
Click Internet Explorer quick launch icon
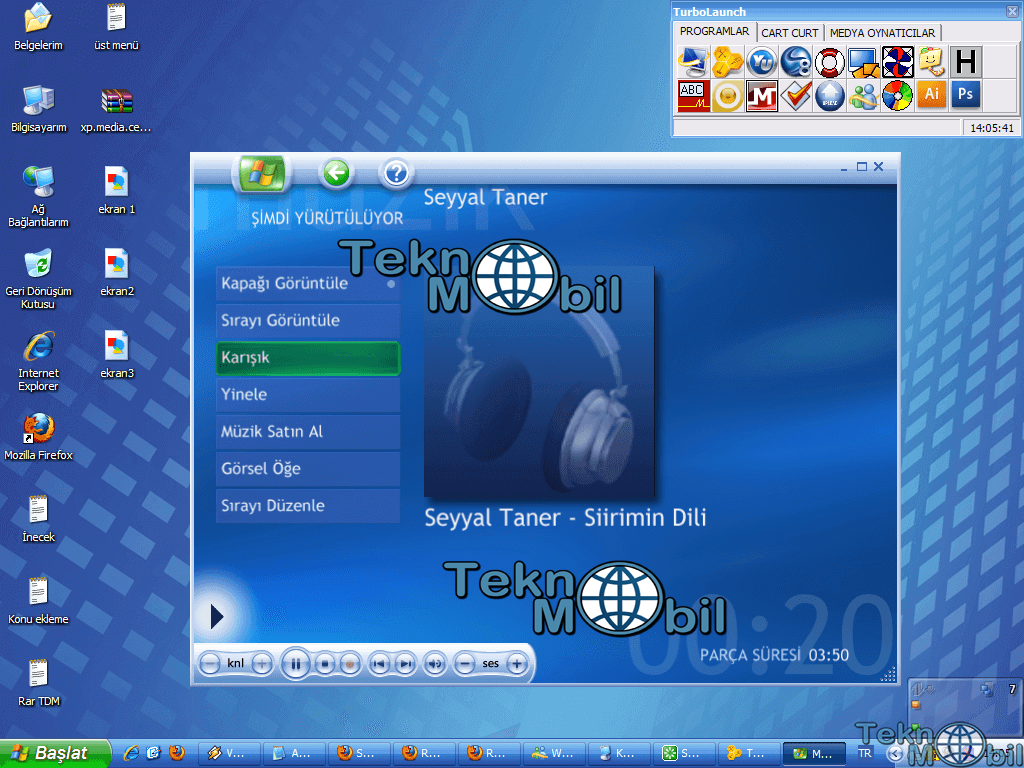[x=131, y=753]
